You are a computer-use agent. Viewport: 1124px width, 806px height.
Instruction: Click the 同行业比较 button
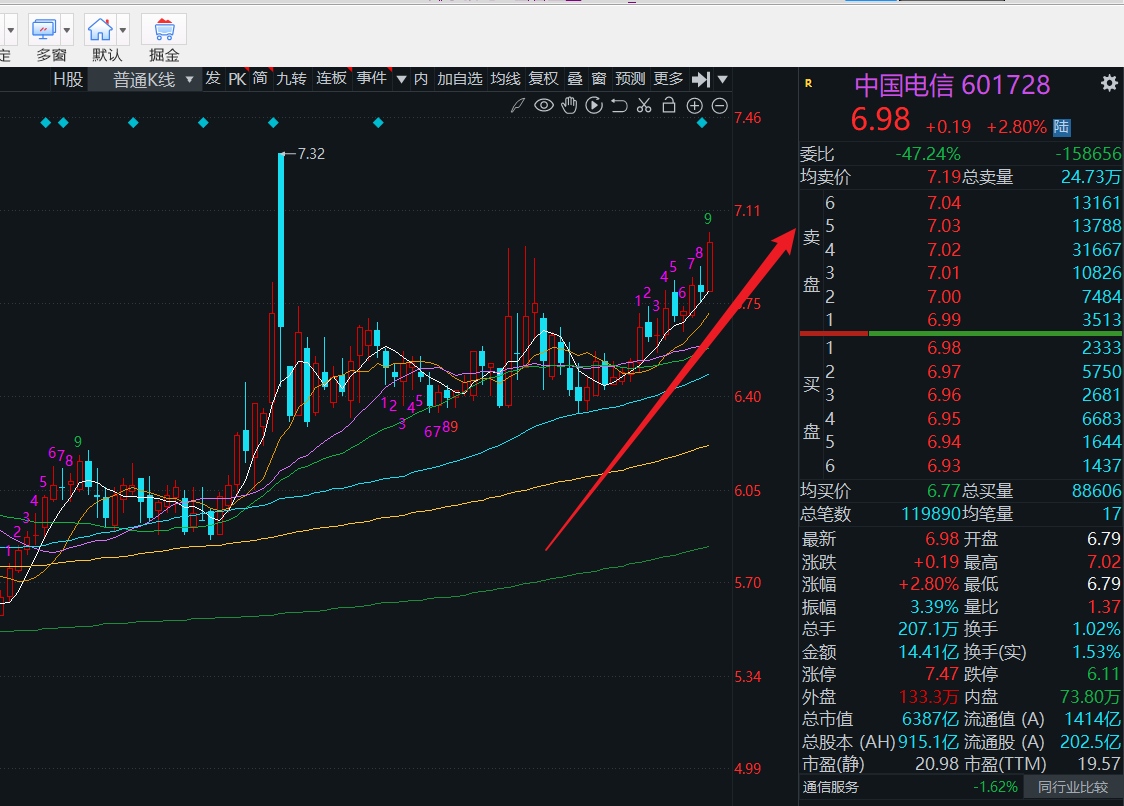[1073, 787]
